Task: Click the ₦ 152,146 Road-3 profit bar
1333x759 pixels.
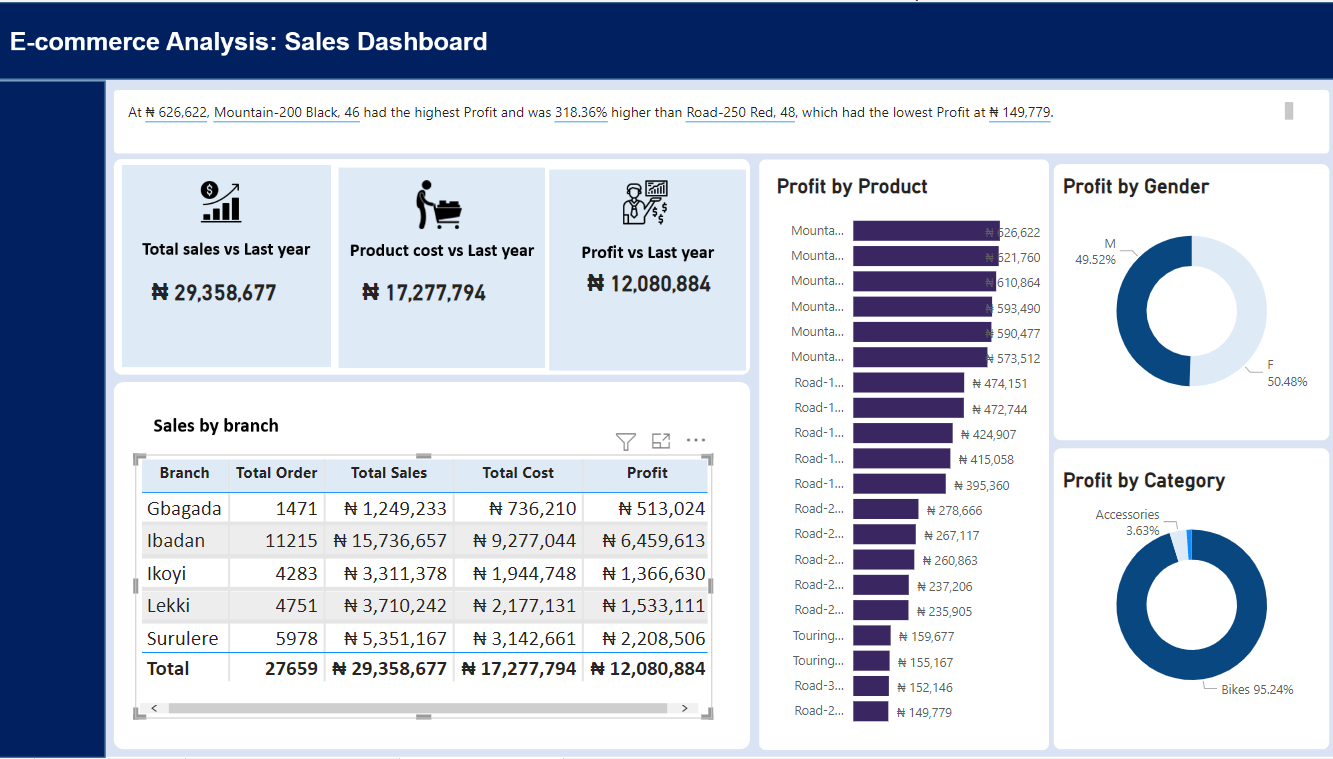Action: [x=871, y=686]
